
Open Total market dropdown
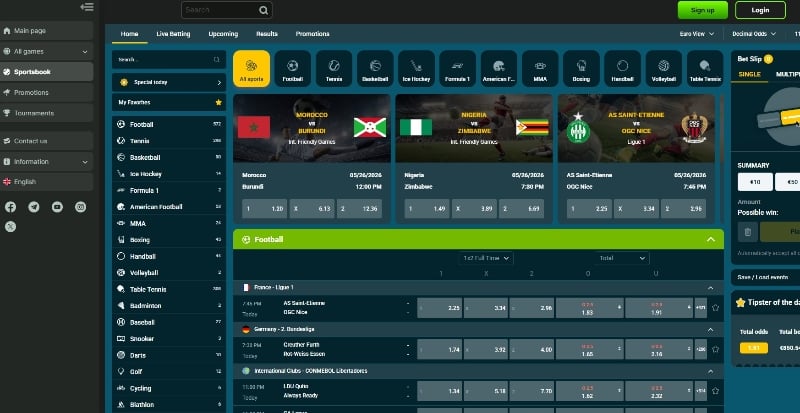[x=621, y=258]
